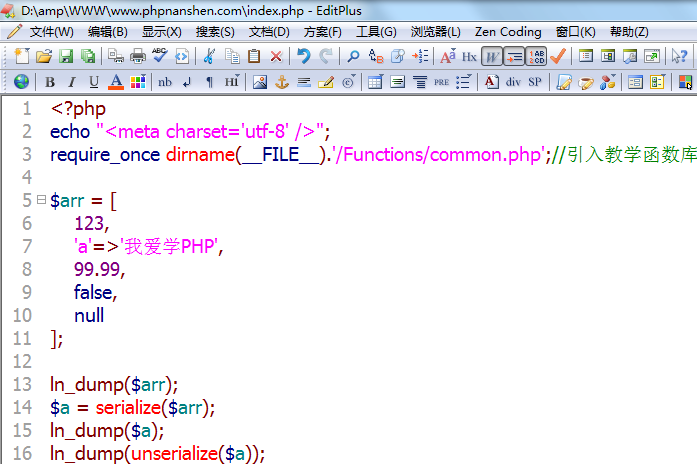Toggle the Cliptext window icon

click(x=586, y=56)
